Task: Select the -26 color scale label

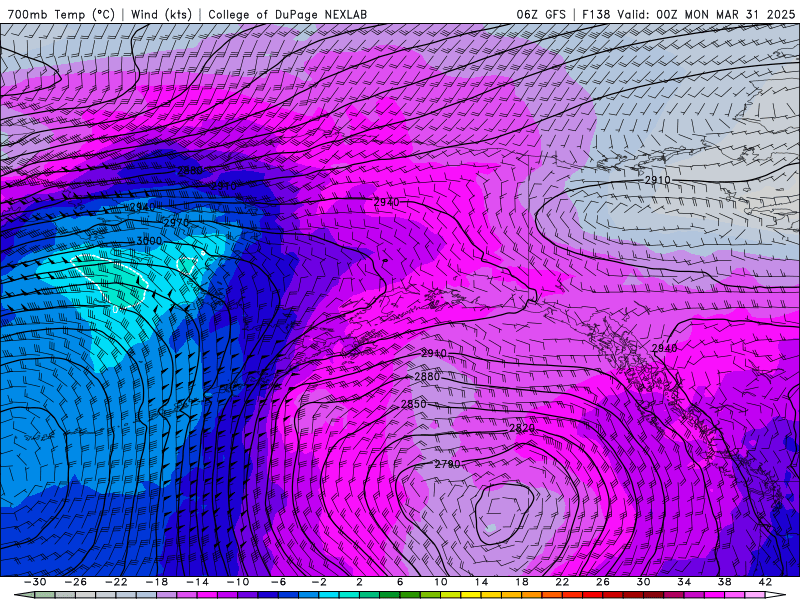Action: pos(76,582)
